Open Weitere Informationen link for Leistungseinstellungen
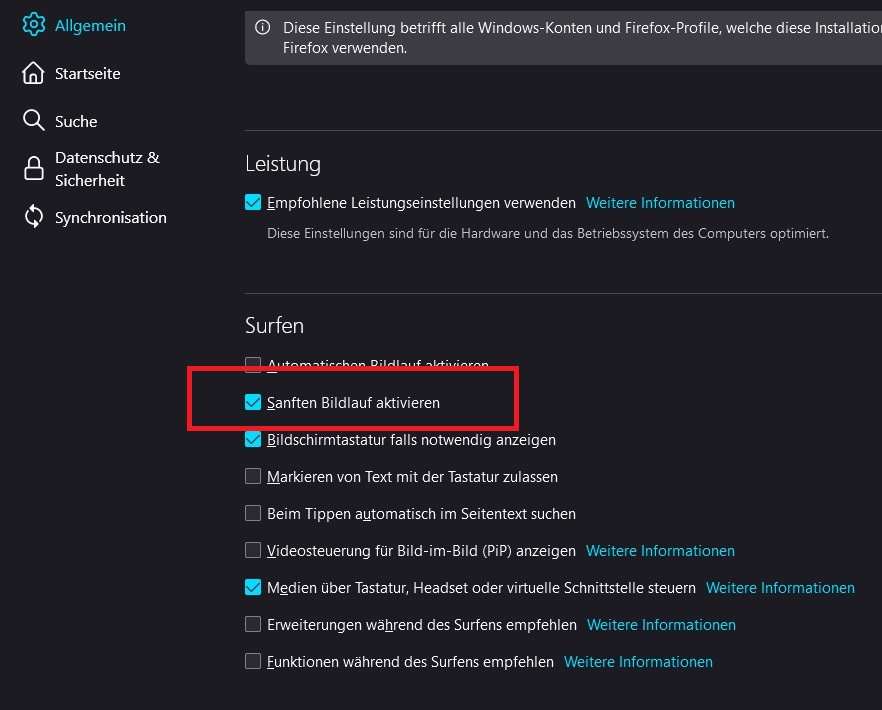 (660, 203)
